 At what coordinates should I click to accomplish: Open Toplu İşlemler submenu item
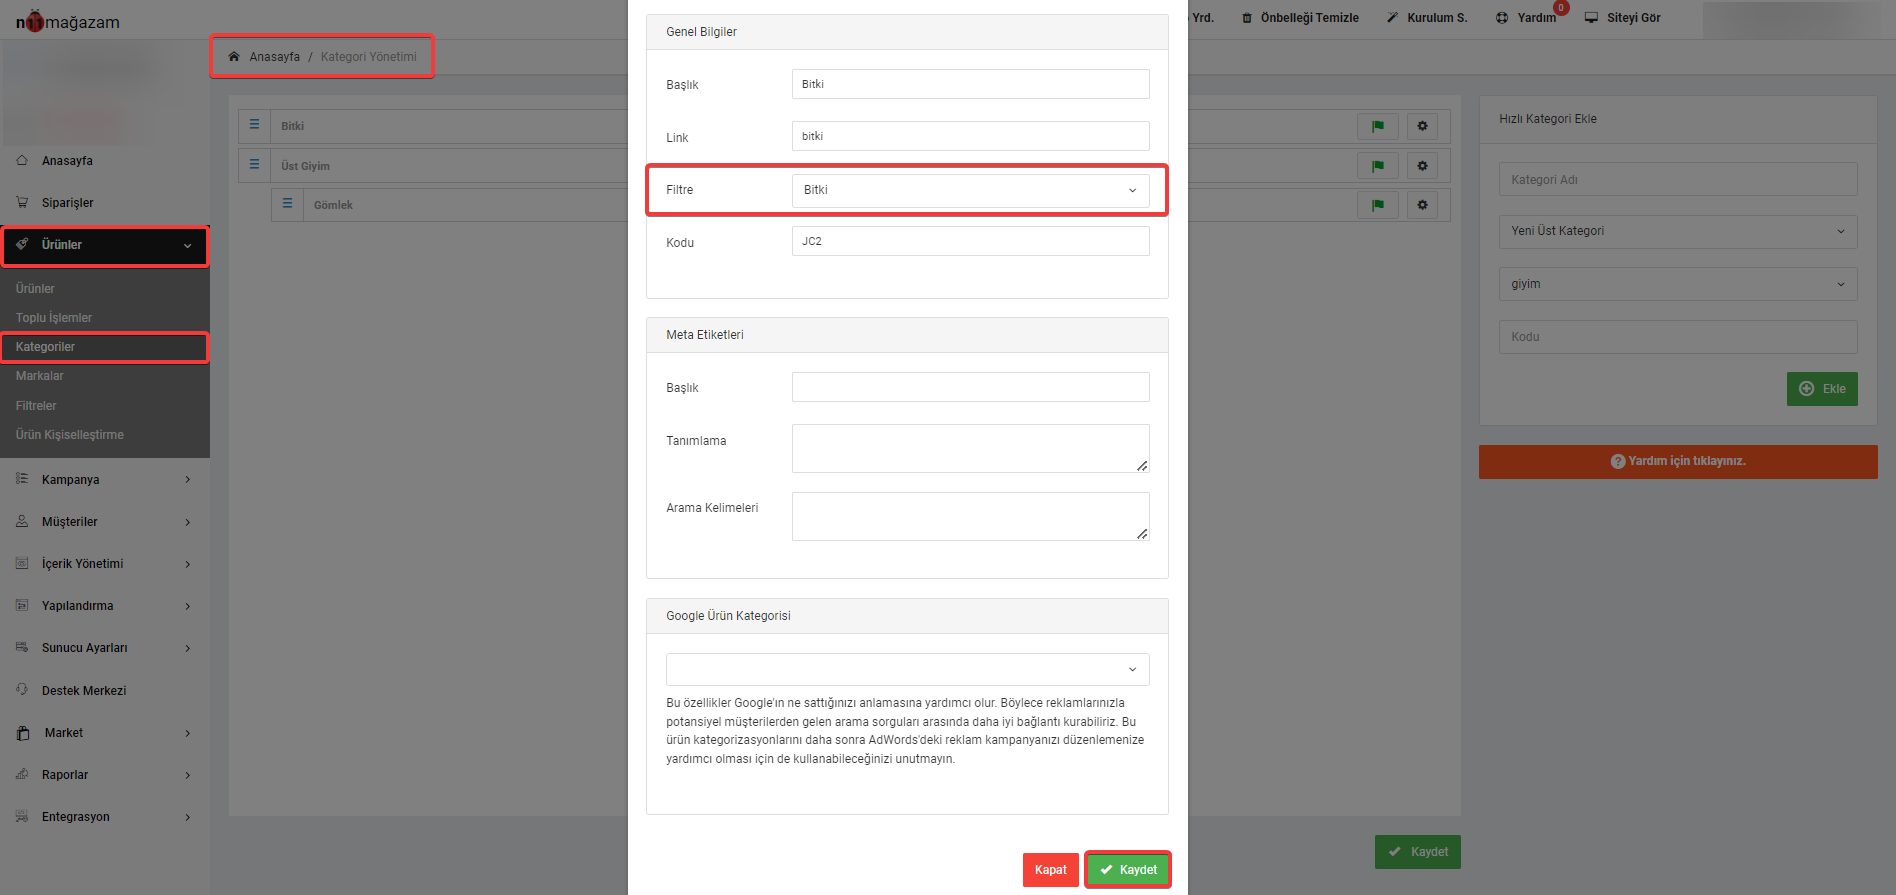[54, 318]
